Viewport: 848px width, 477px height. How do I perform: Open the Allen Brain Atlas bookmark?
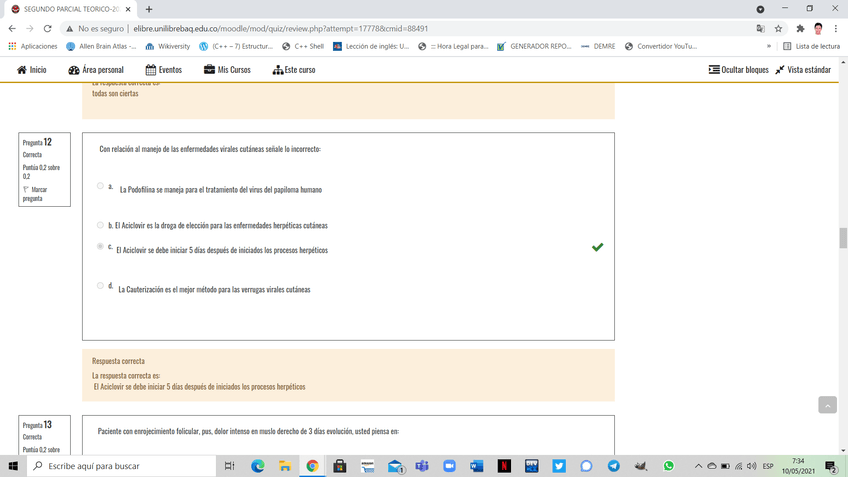point(101,47)
